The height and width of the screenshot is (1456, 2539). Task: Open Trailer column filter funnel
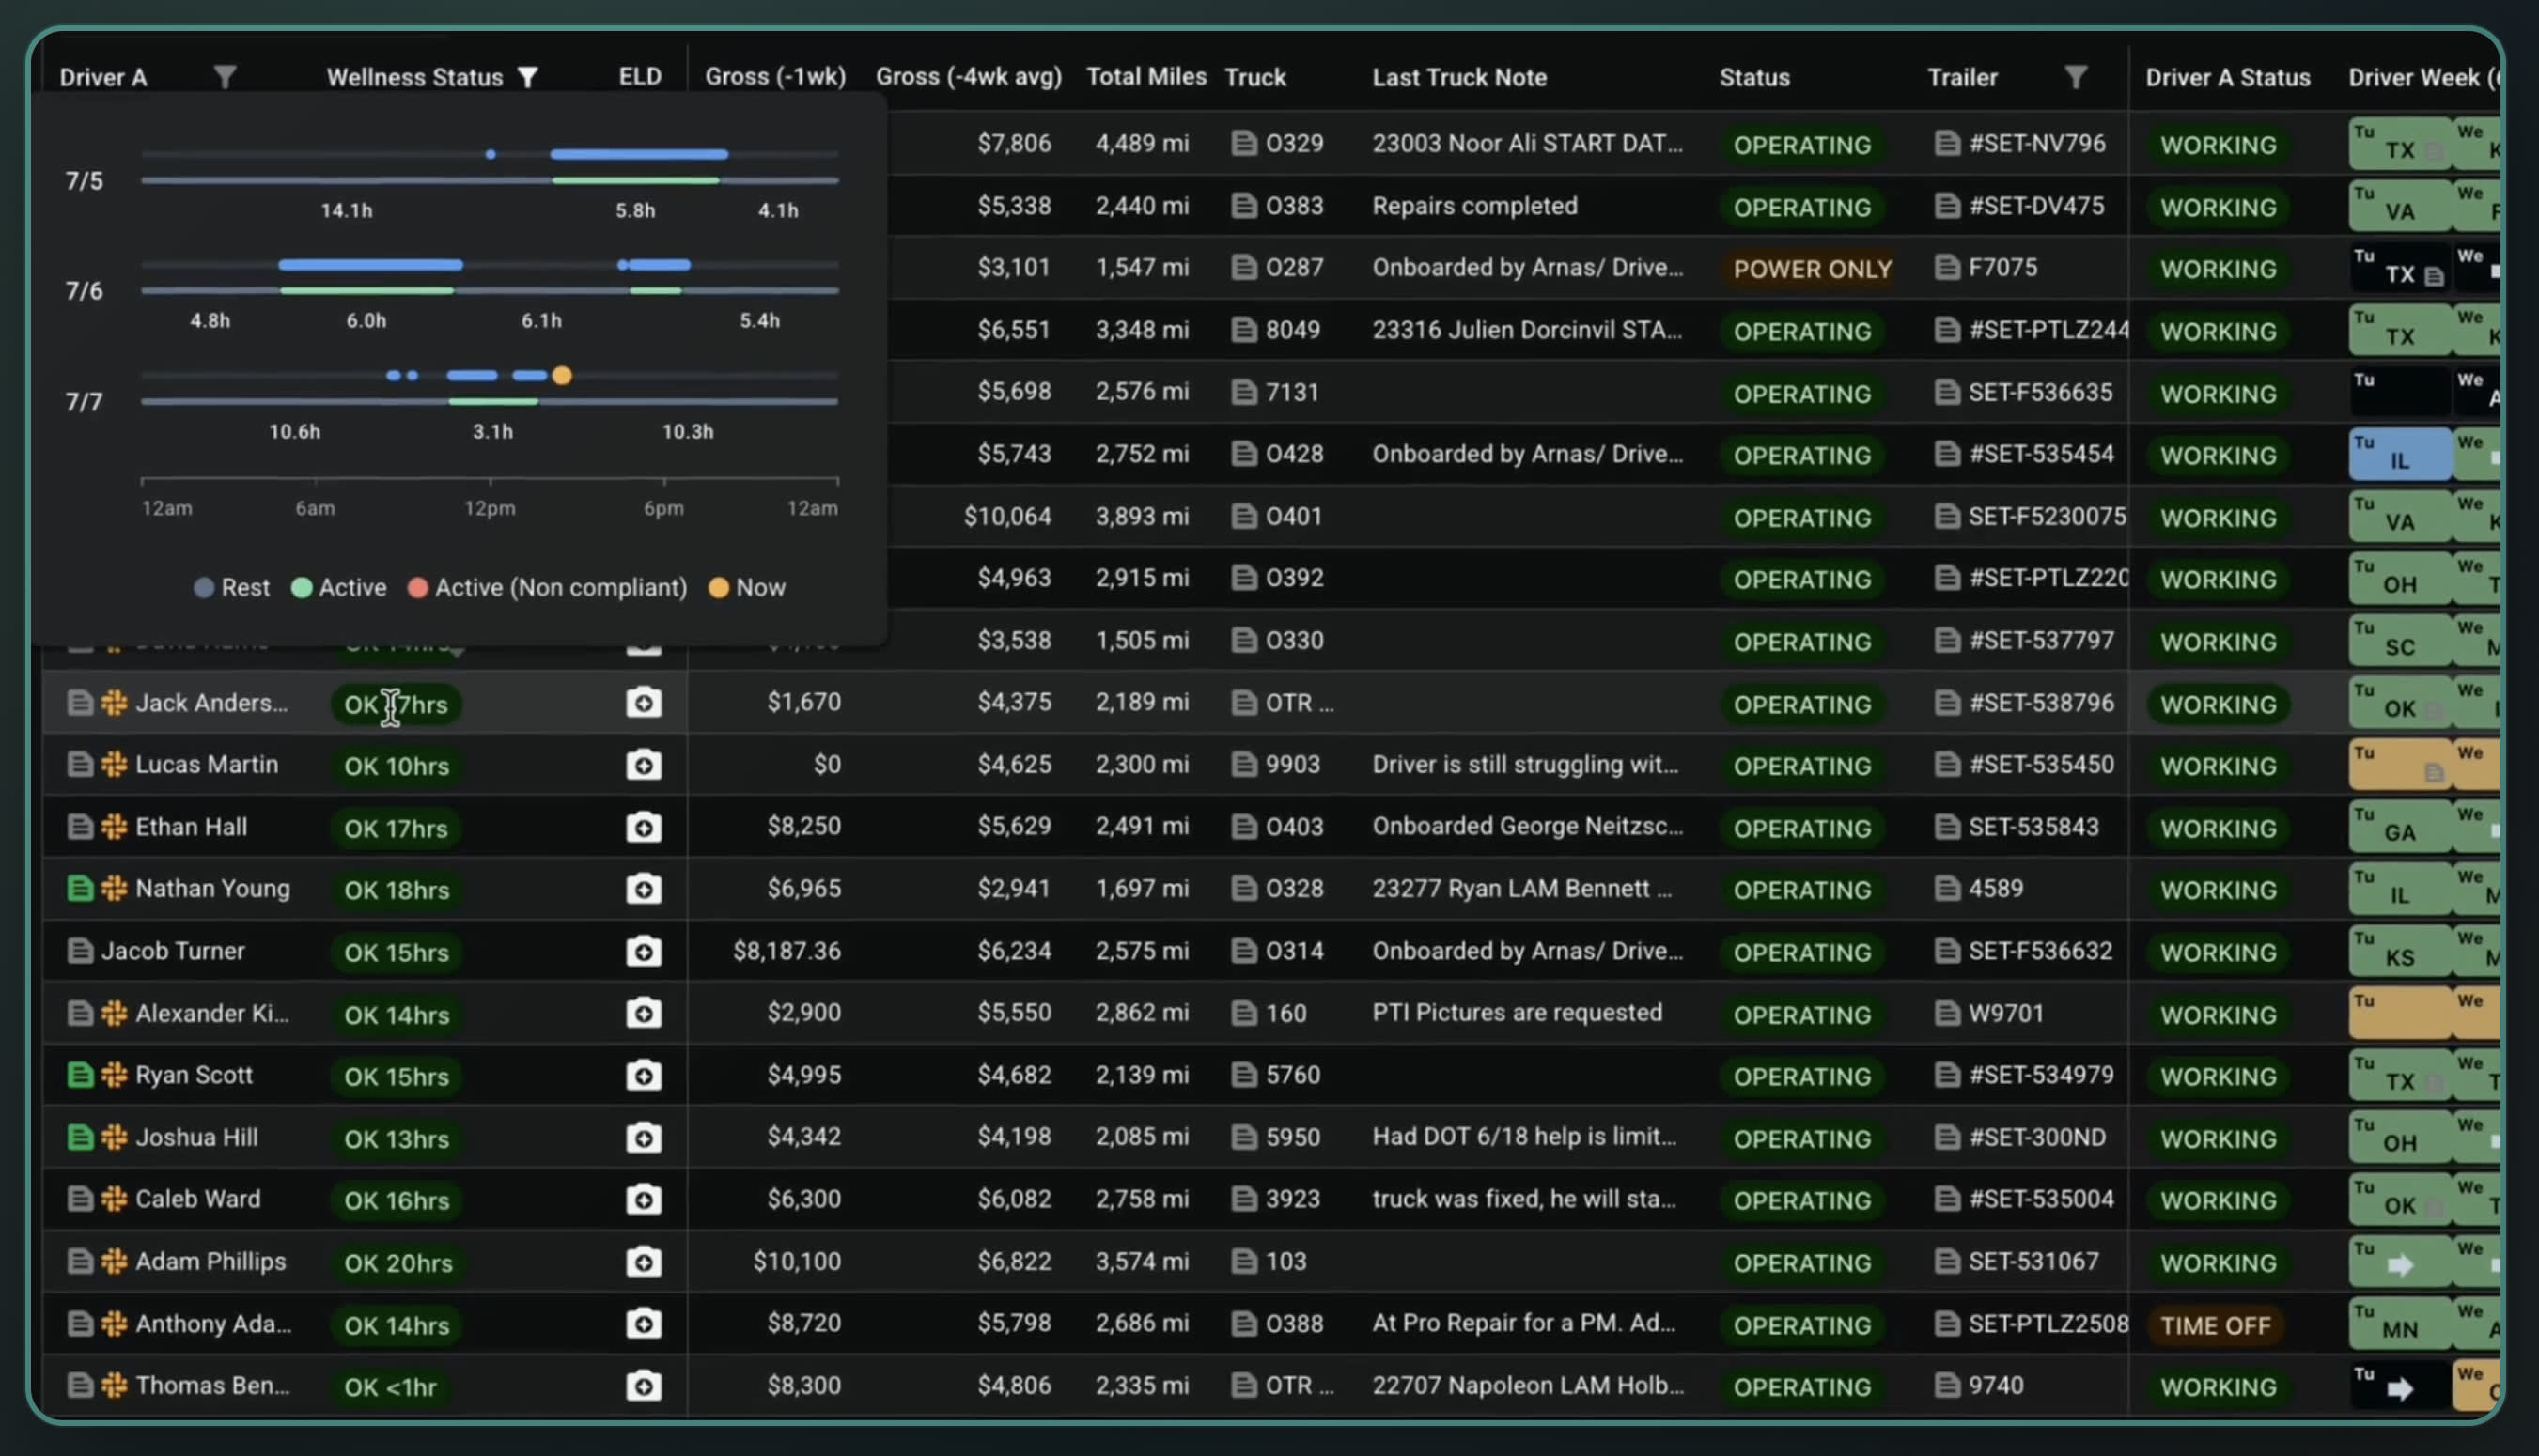coord(2075,77)
